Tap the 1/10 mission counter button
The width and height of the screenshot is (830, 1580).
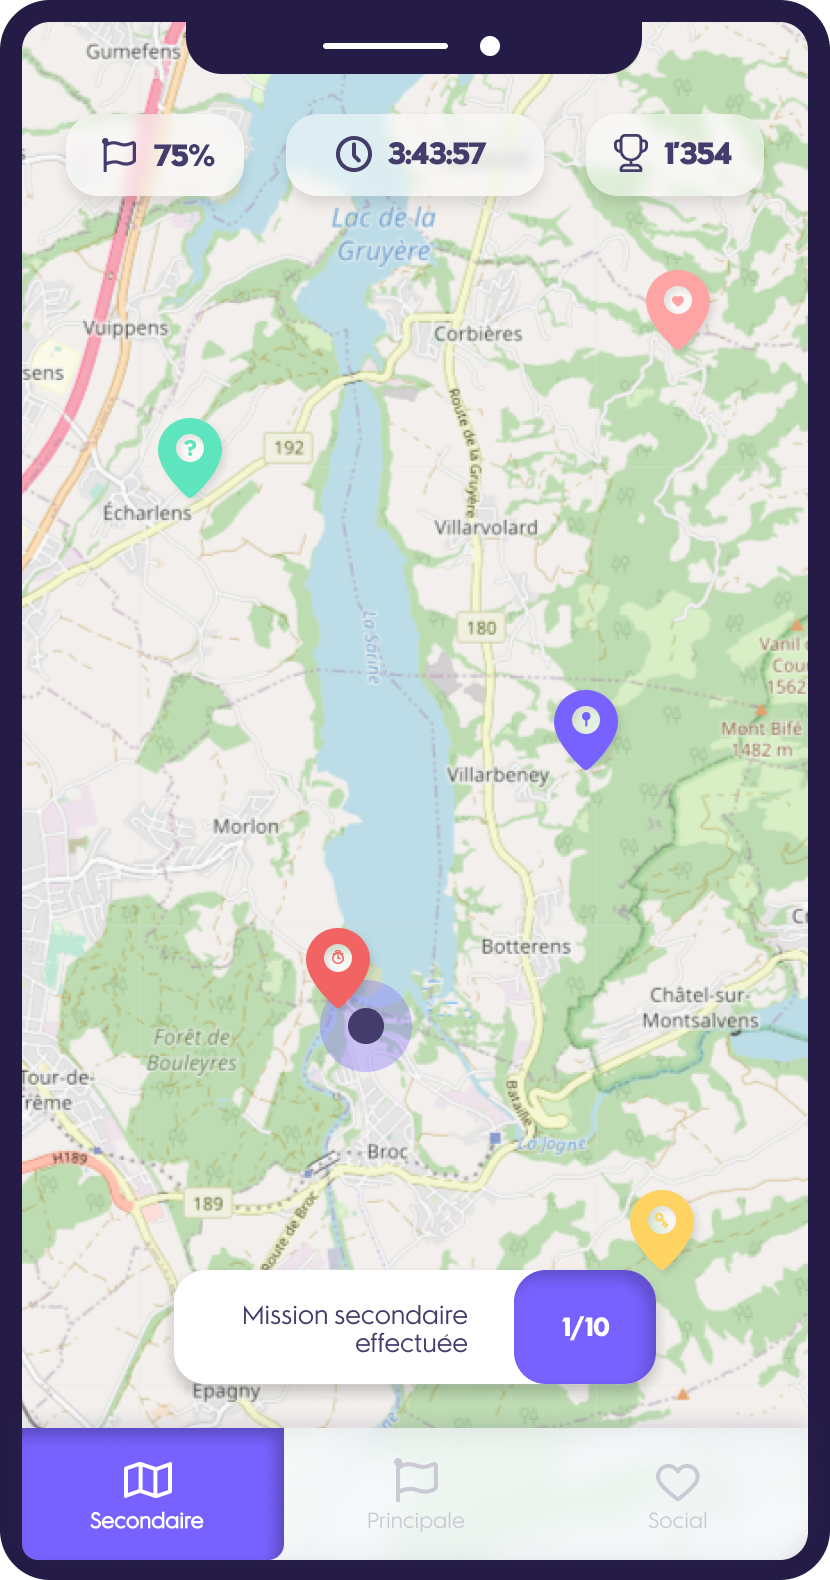tap(585, 1327)
